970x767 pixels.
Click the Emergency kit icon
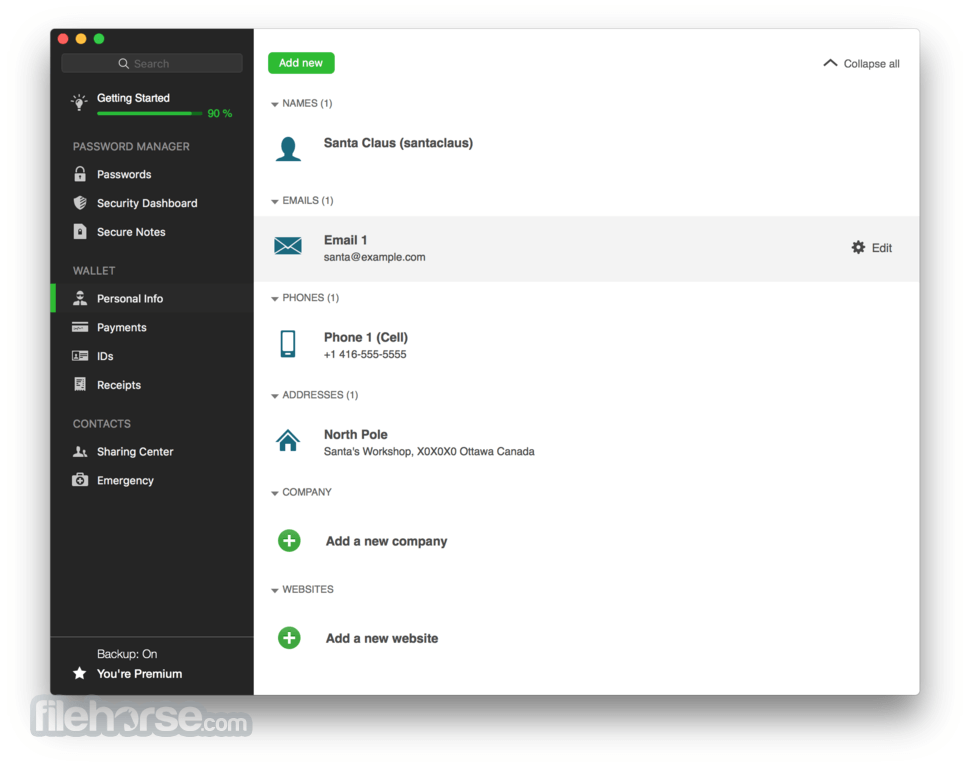[x=80, y=480]
